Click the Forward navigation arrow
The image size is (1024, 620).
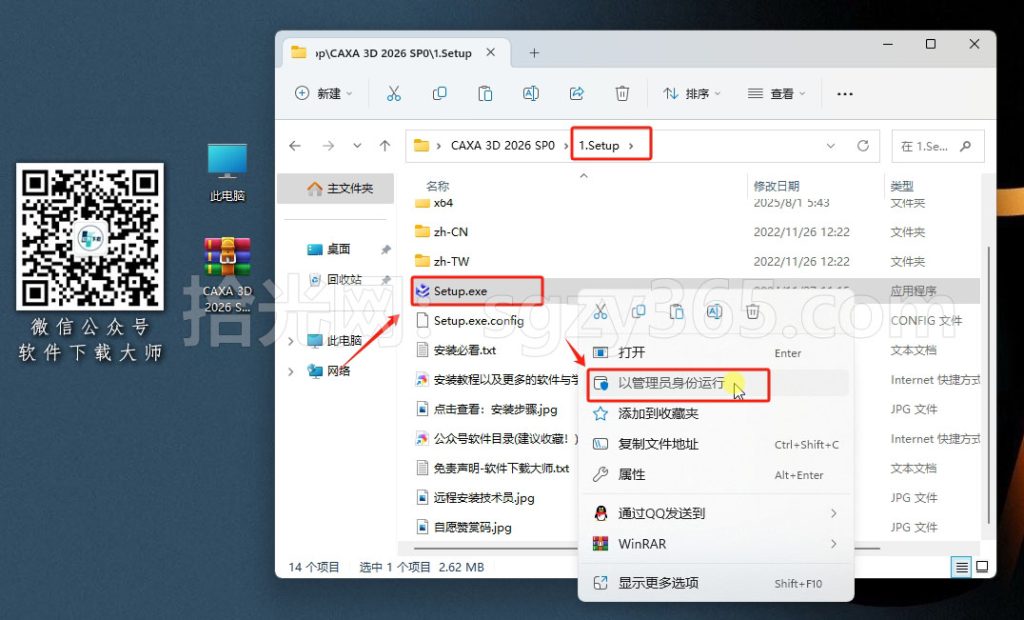328,146
